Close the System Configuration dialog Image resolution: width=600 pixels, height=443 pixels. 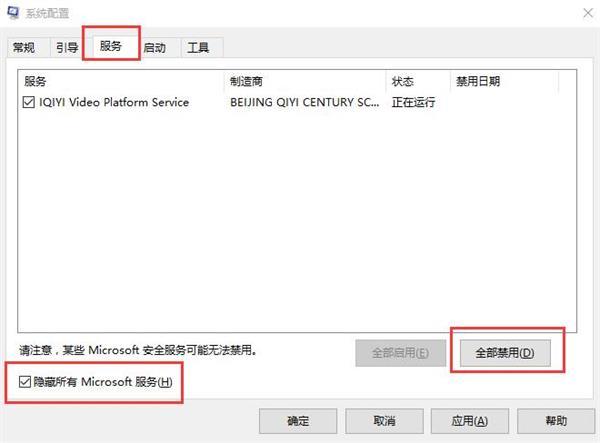point(588,13)
